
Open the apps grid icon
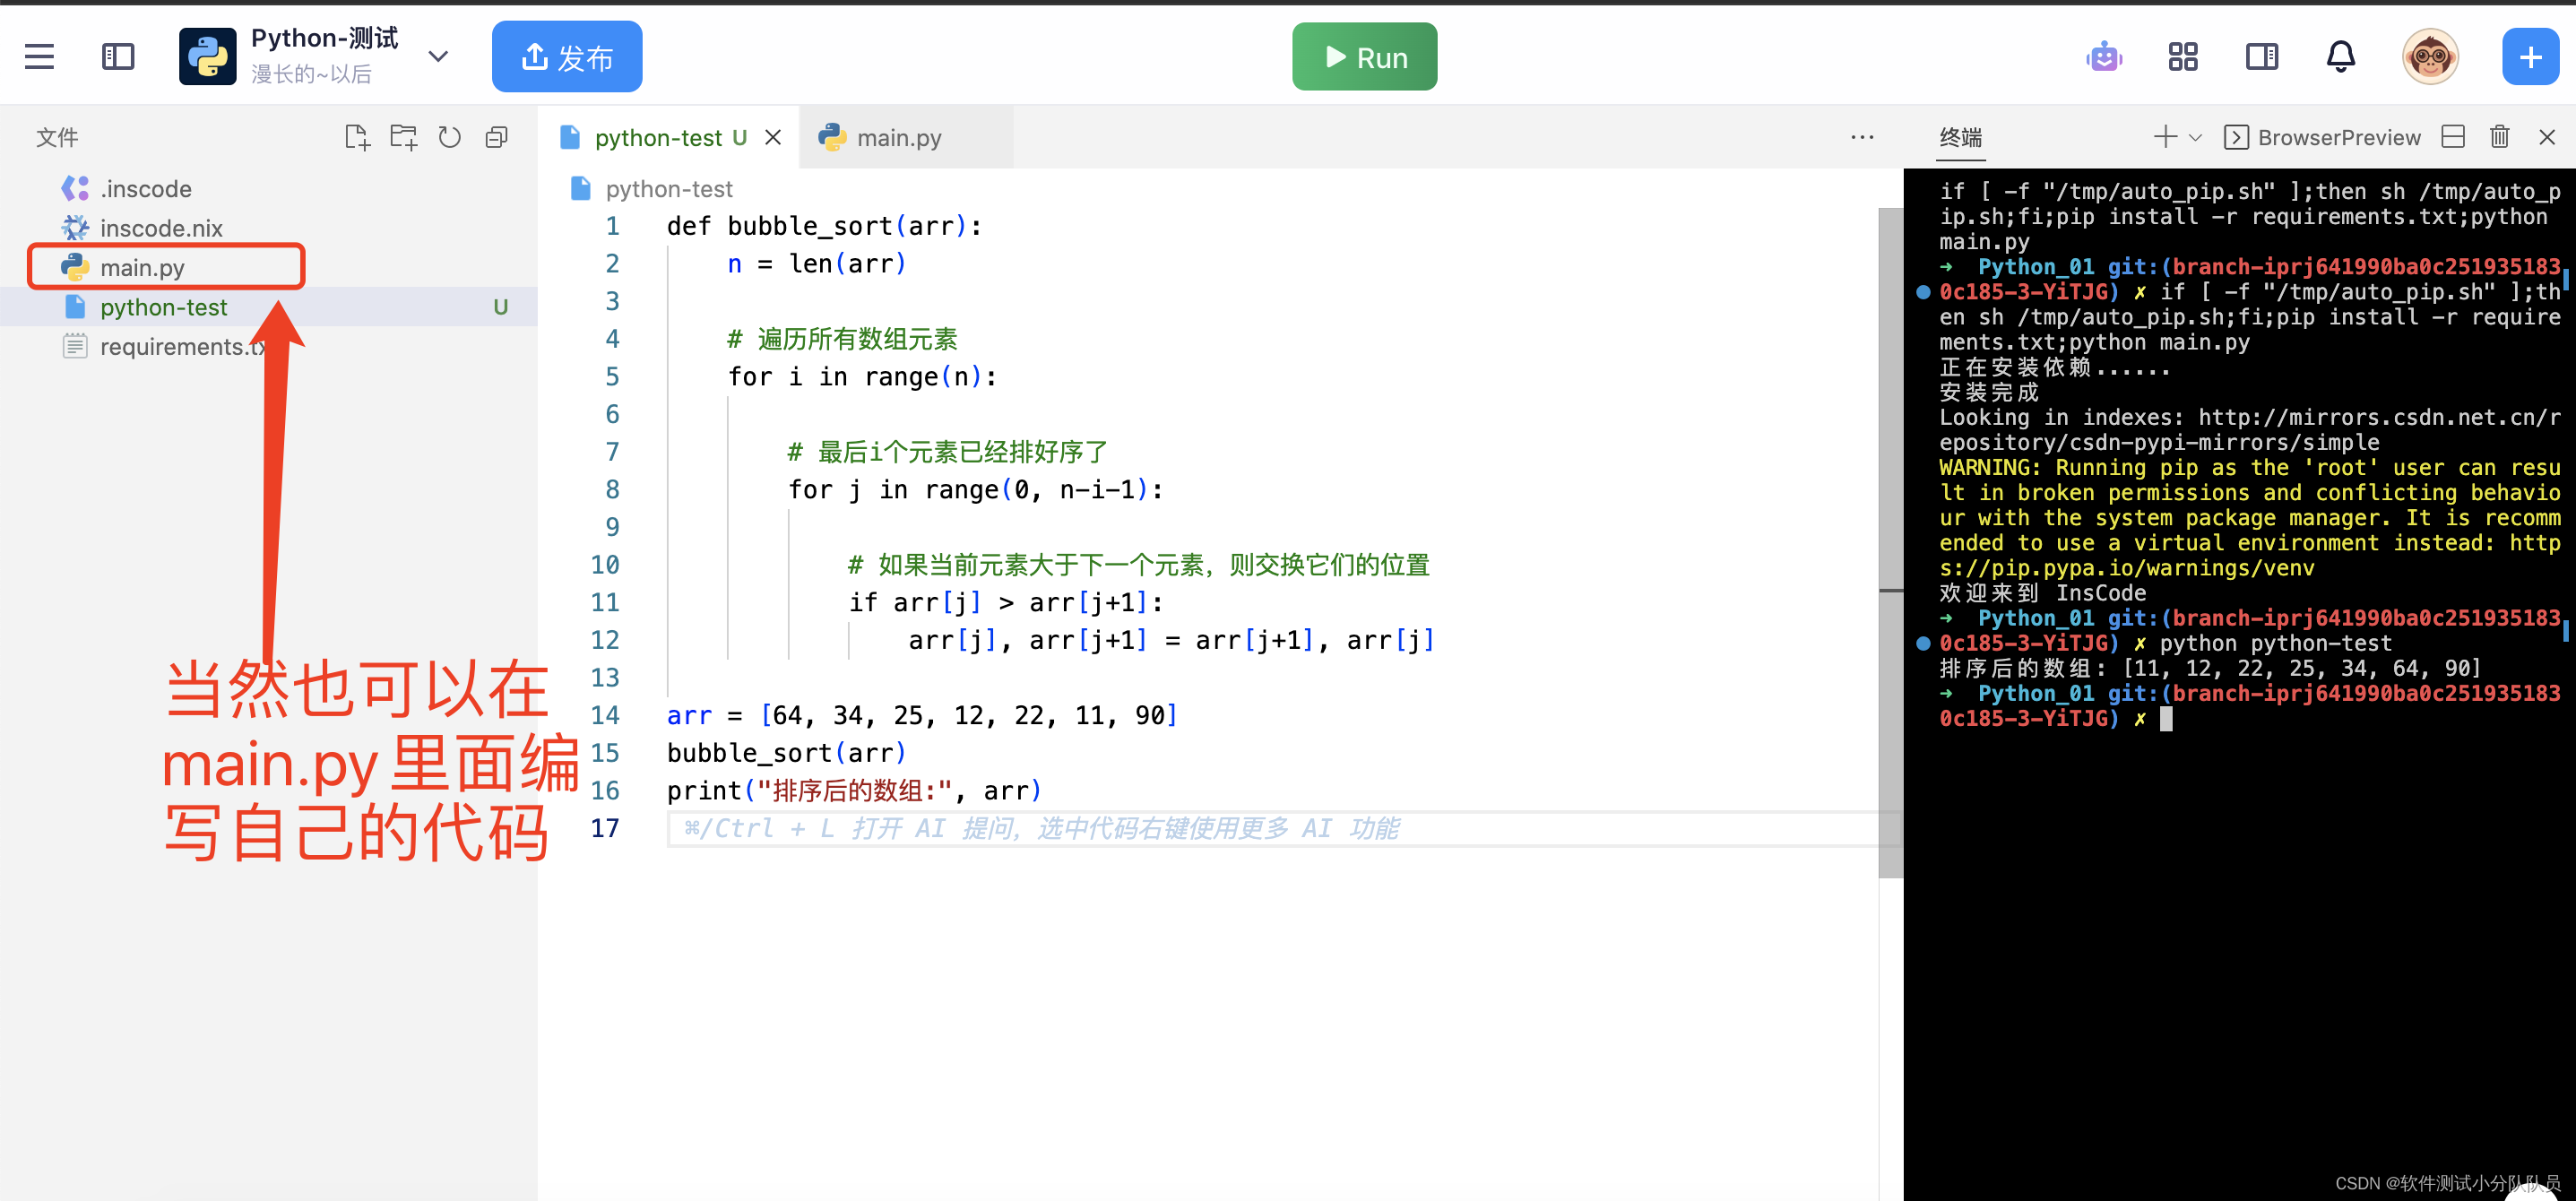click(2183, 57)
